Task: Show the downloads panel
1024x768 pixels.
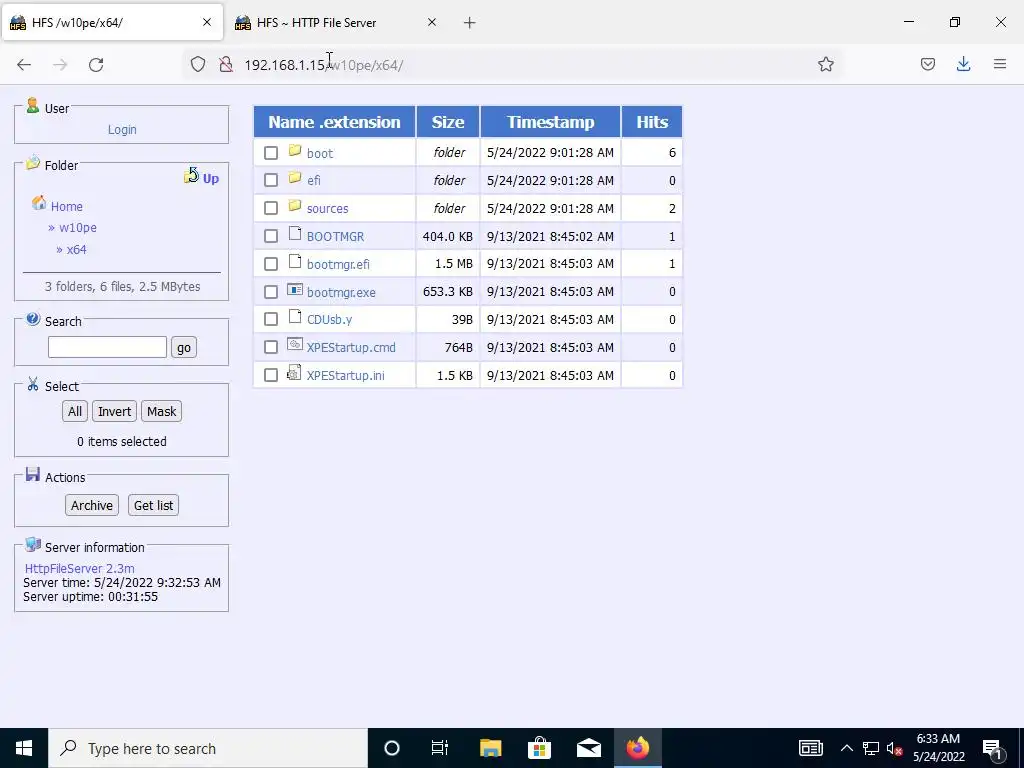Action: (x=963, y=64)
